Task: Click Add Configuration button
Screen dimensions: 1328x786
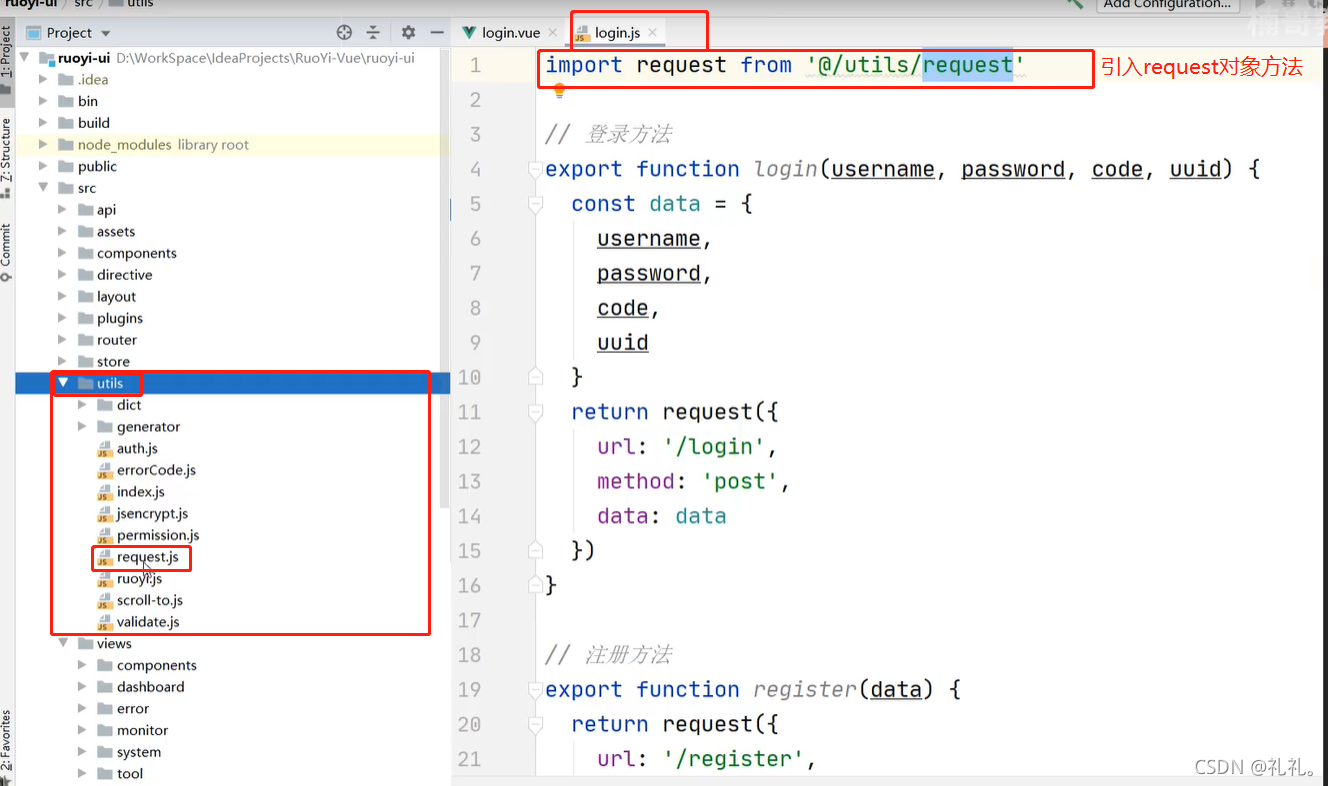Action: pyautogui.click(x=1167, y=5)
